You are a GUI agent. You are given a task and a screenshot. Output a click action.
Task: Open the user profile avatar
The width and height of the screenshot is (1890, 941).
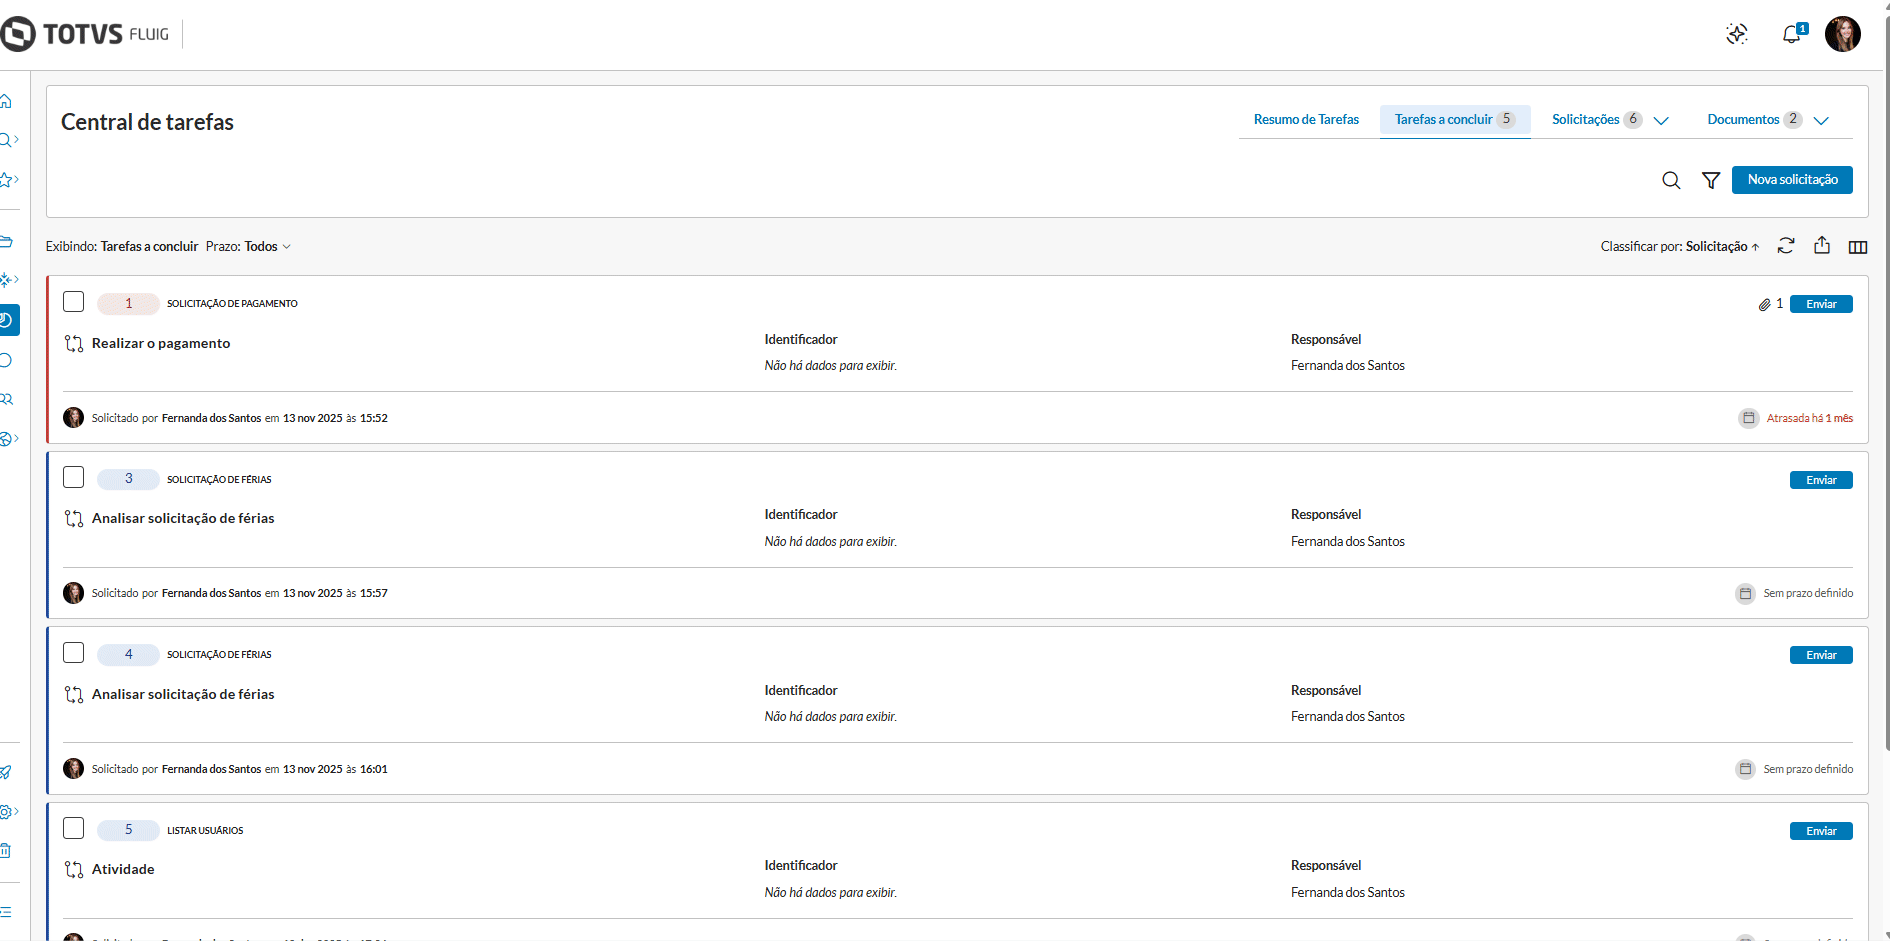1842,34
